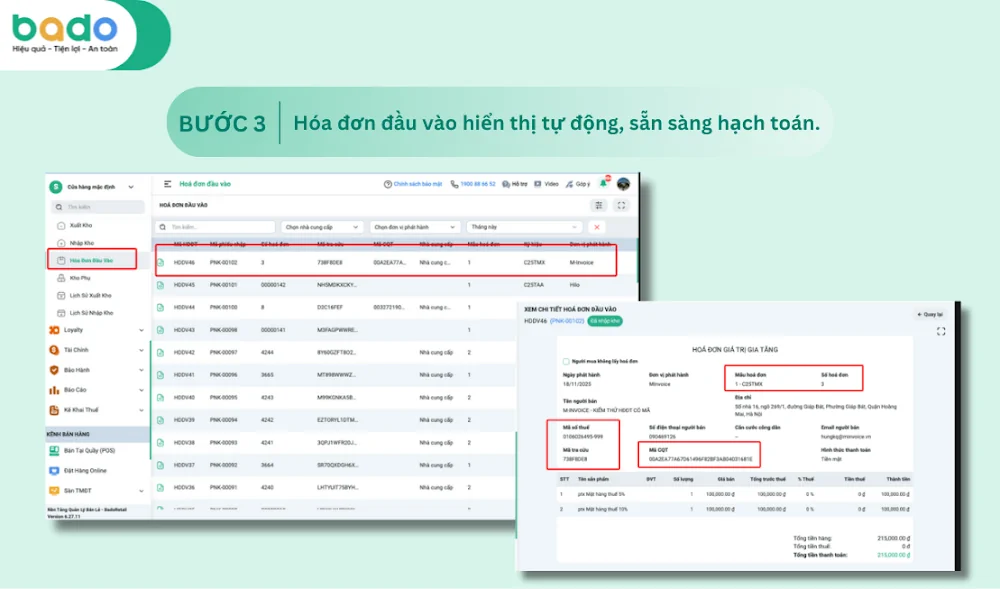Click the Kê Khai Thuế document icon
Viewport: 1000px width, 589px height.
click(54, 410)
